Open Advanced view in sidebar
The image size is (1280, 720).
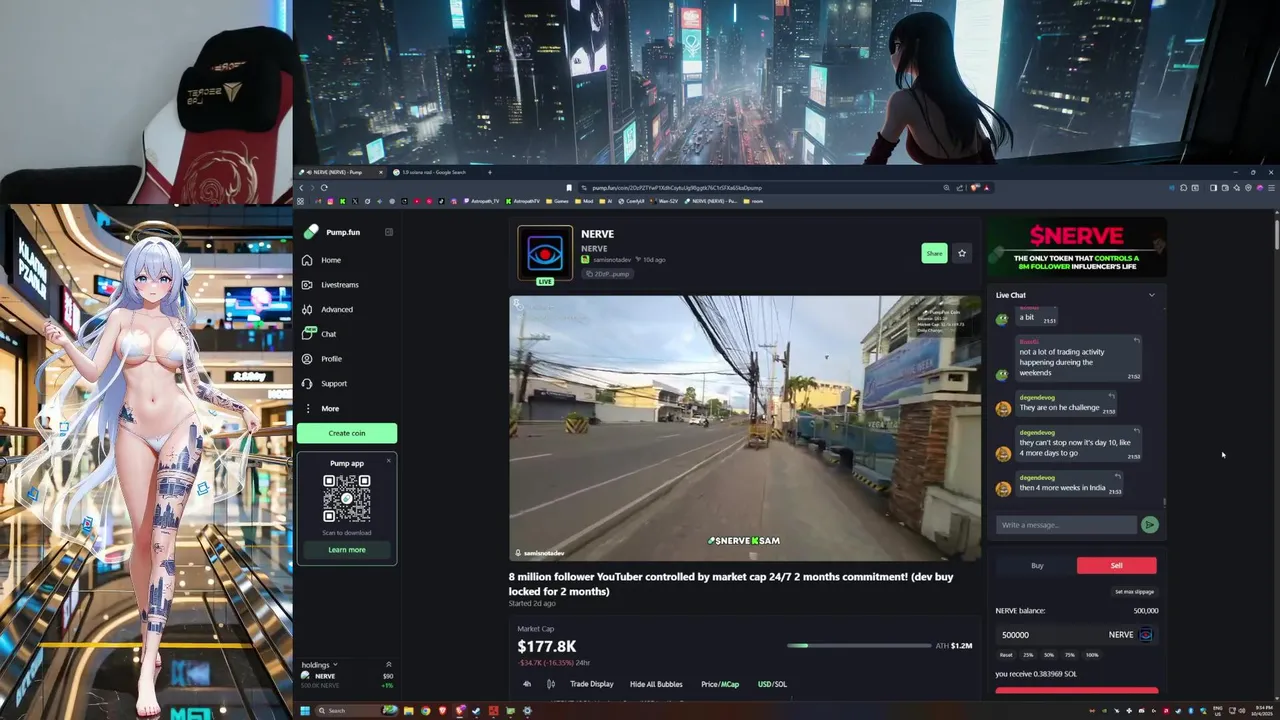coord(336,309)
